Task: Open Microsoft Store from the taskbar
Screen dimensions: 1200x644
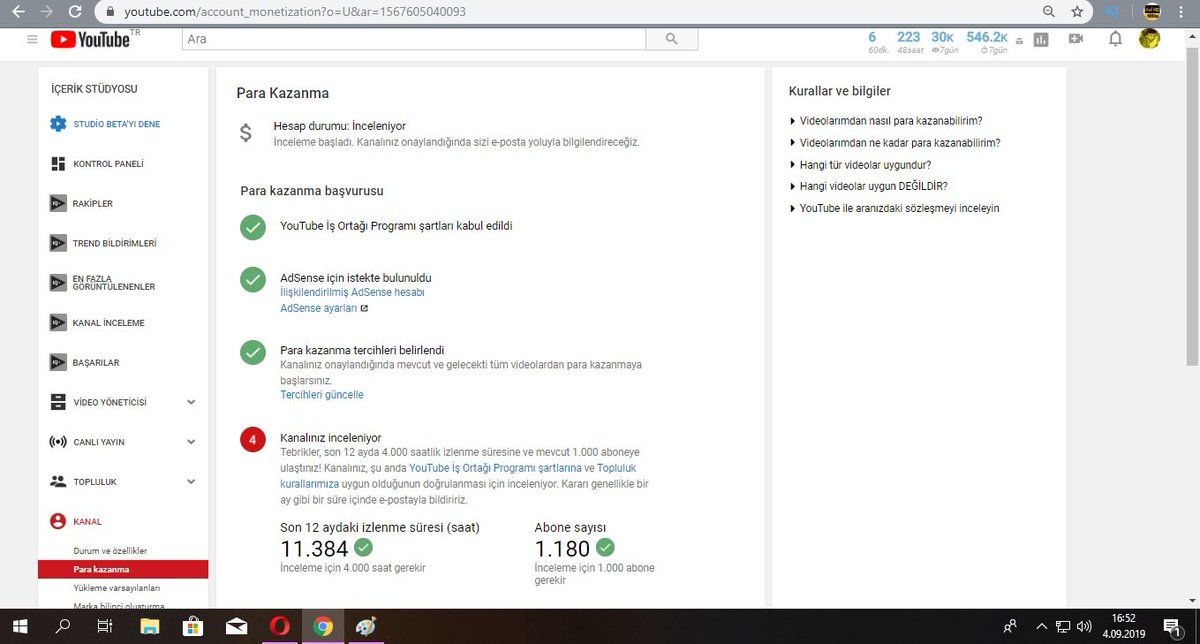Action: pyautogui.click(x=193, y=626)
